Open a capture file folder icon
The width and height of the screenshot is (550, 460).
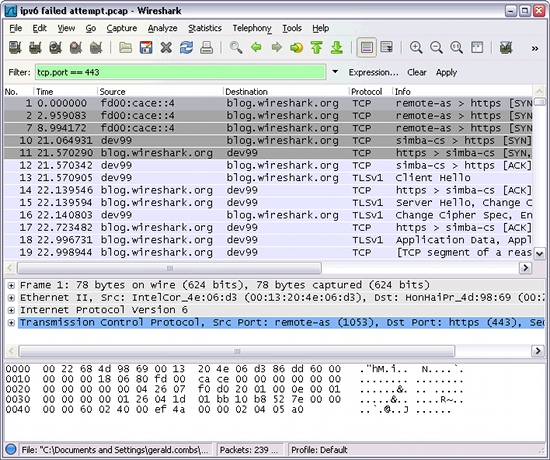[x=125, y=47]
